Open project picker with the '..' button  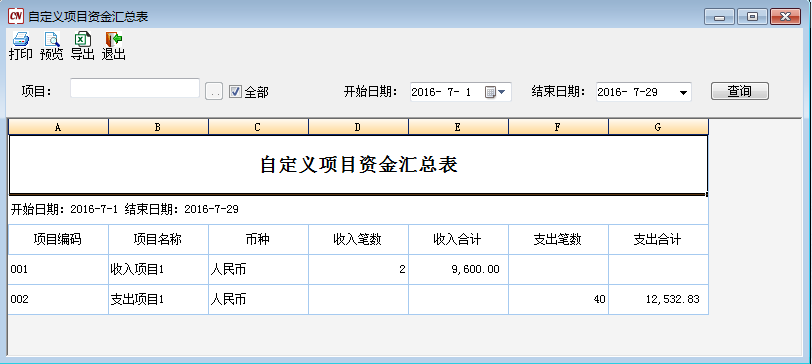tap(214, 92)
